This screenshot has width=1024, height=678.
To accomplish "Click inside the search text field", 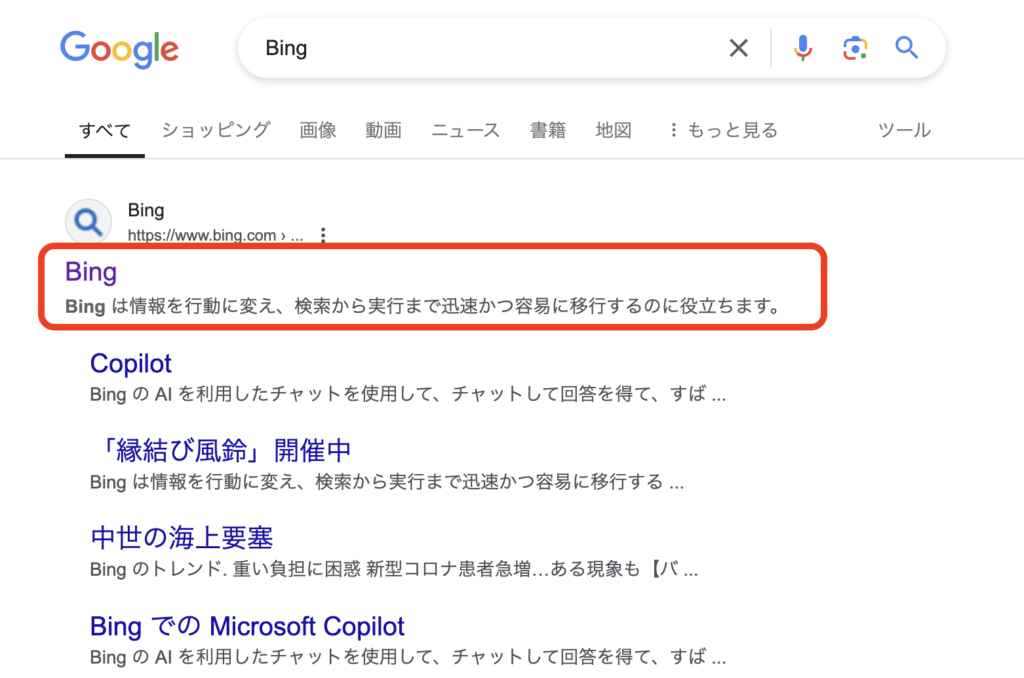I will pos(480,48).
